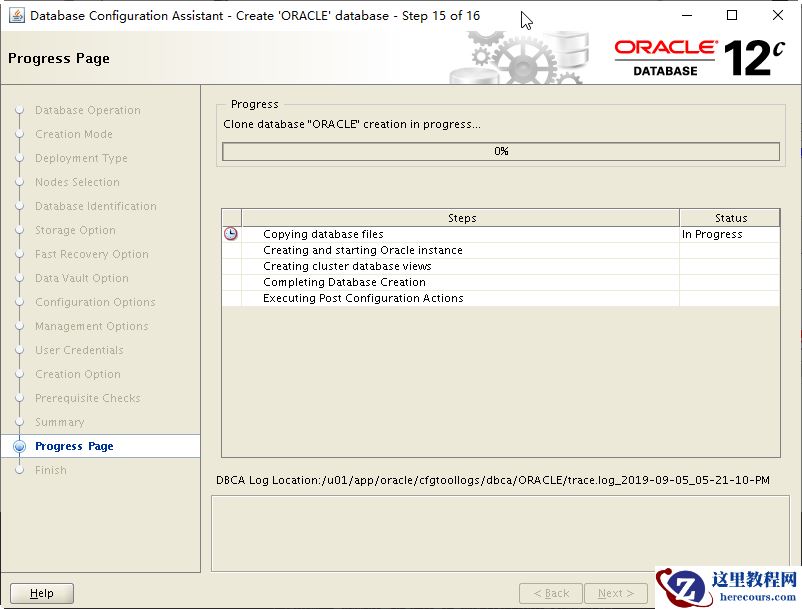802x609 pixels.
Task: Click the Oracle 12c Database logo
Action: (x=699, y=58)
